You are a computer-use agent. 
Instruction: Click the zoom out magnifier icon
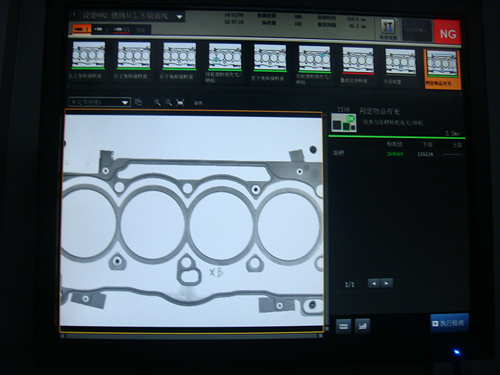(169, 103)
